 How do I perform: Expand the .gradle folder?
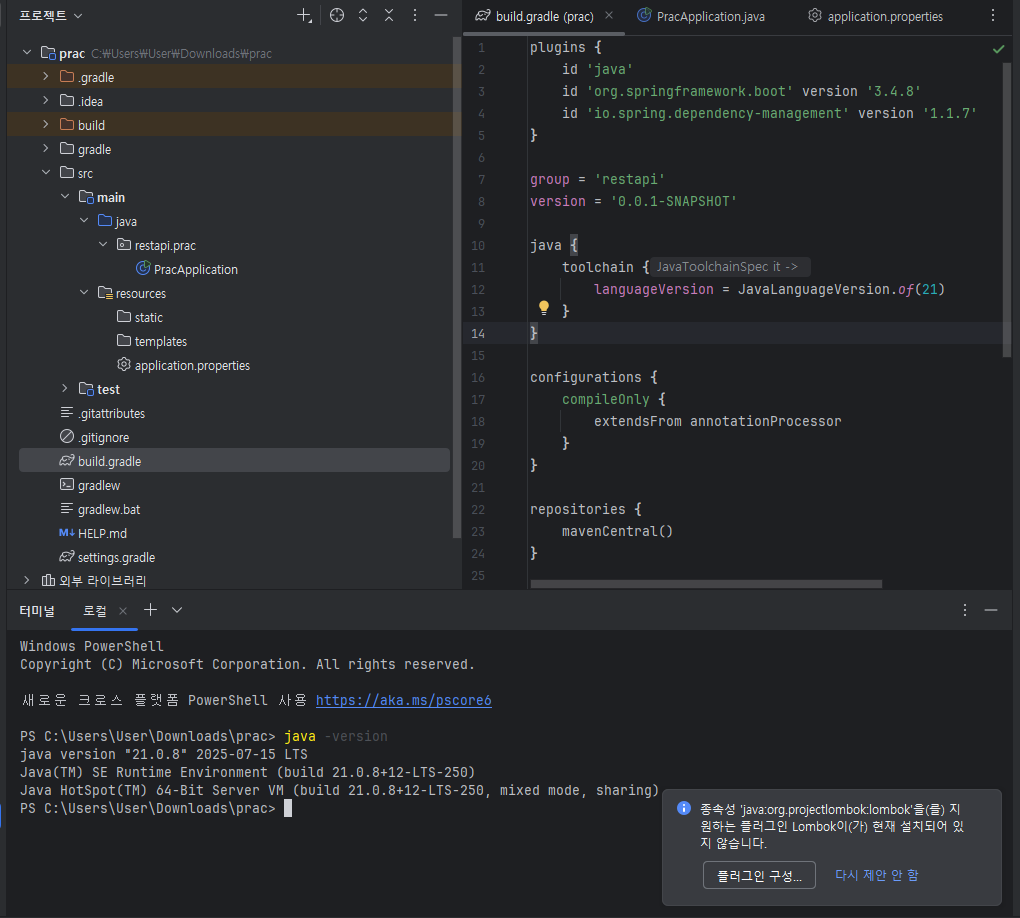pyautogui.click(x=46, y=77)
